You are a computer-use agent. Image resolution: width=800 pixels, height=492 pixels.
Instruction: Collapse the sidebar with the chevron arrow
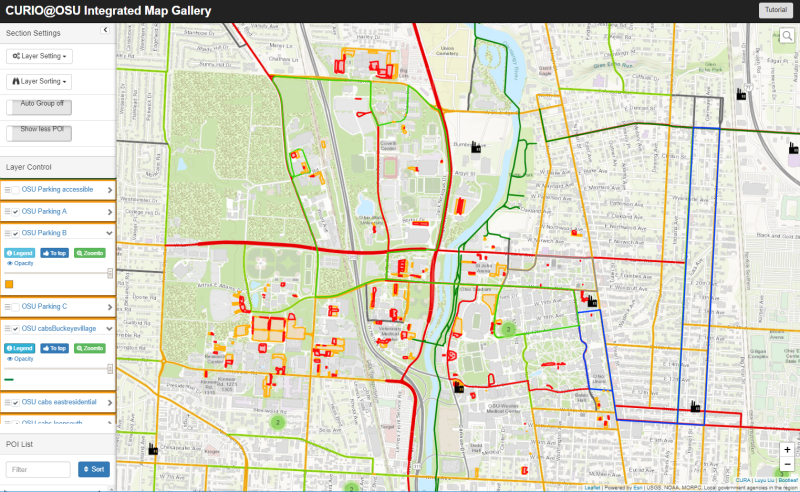(105, 30)
